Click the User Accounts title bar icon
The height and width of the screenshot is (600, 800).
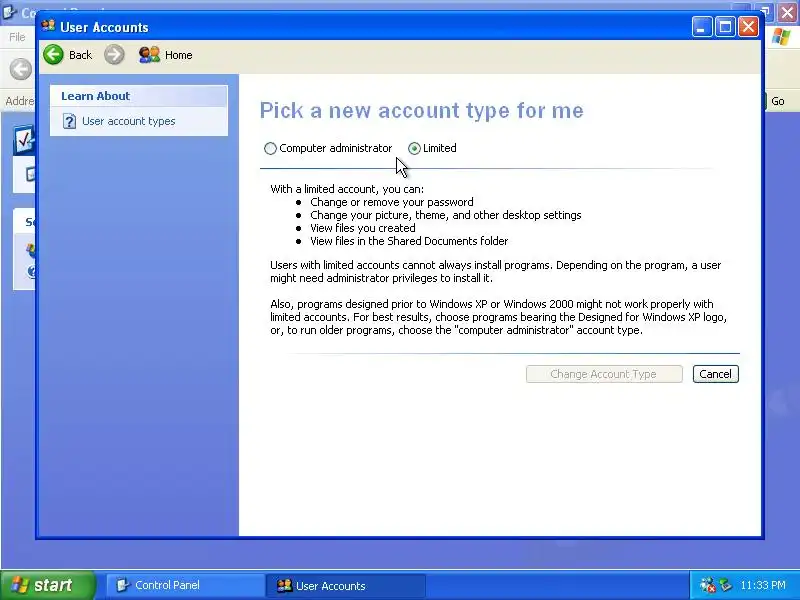(x=48, y=26)
